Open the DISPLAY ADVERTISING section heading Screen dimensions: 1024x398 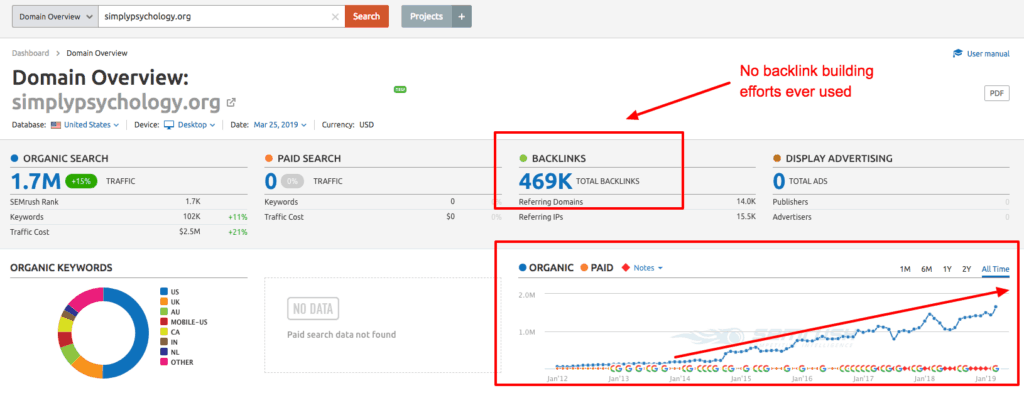click(839, 158)
